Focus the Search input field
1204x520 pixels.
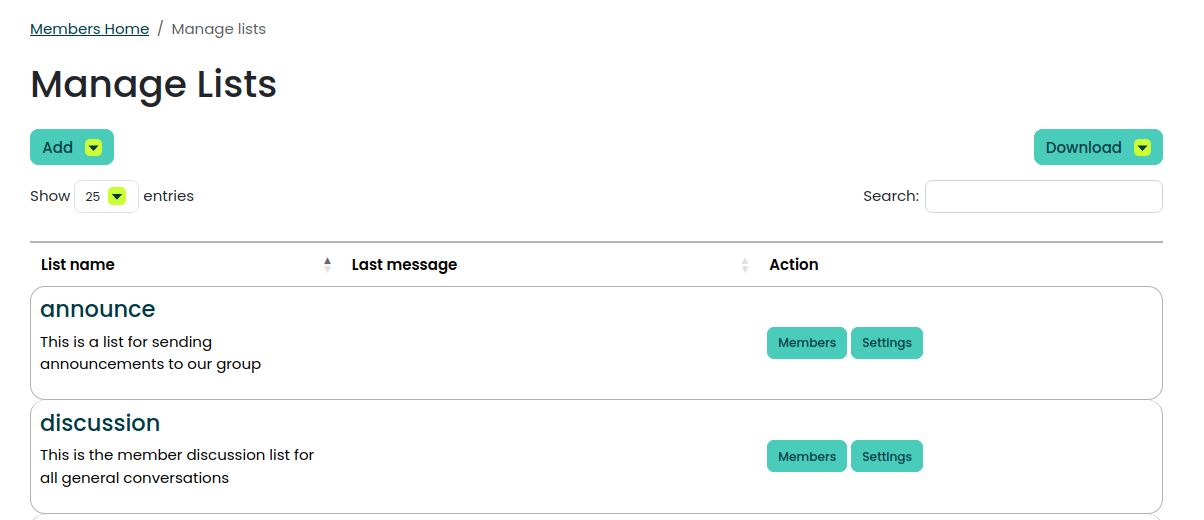[x=1043, y=197]
